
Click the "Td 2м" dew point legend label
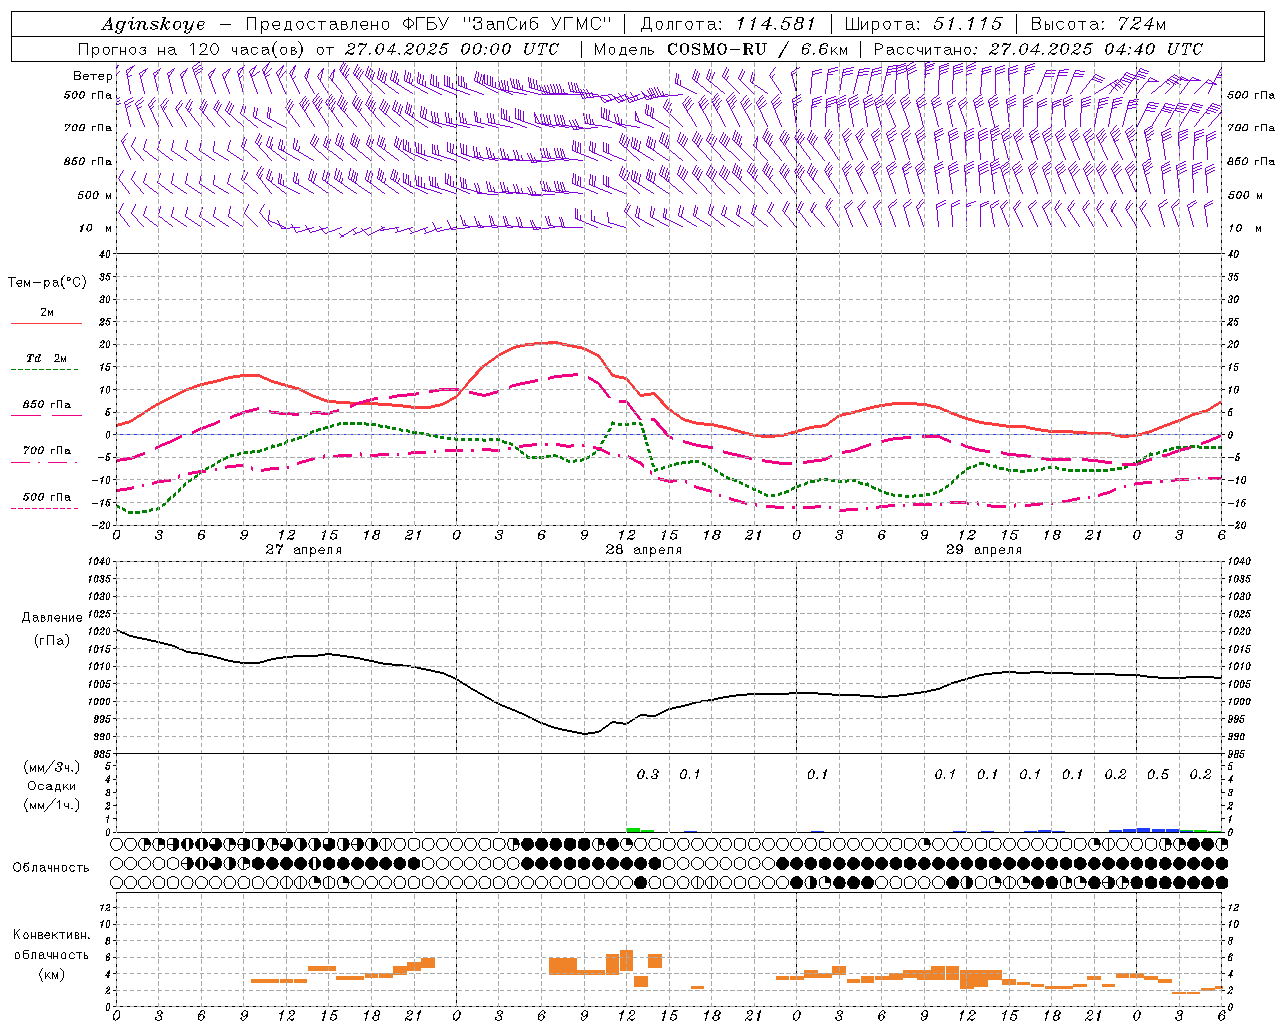[47, 358]
